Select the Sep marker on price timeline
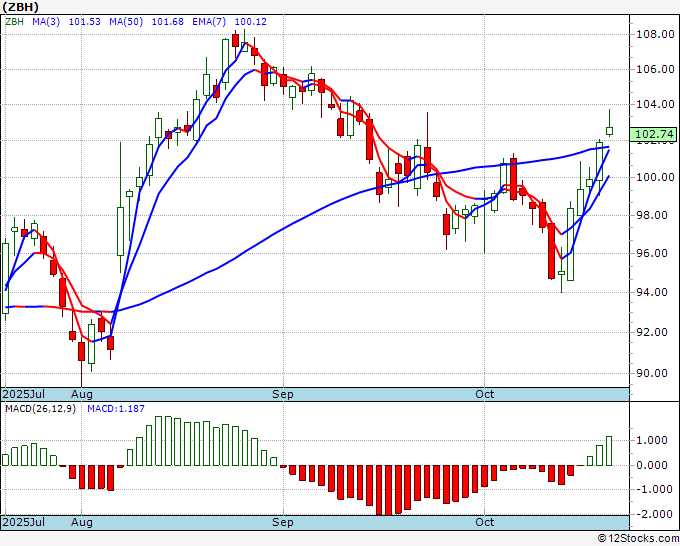680x546 pixels. pos(283,394)
